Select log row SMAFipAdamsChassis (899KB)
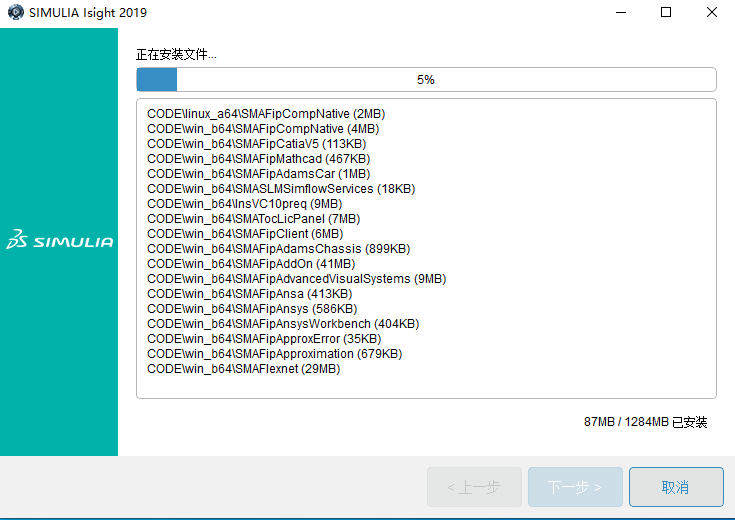The image size is (735, 520). (278, 249)
